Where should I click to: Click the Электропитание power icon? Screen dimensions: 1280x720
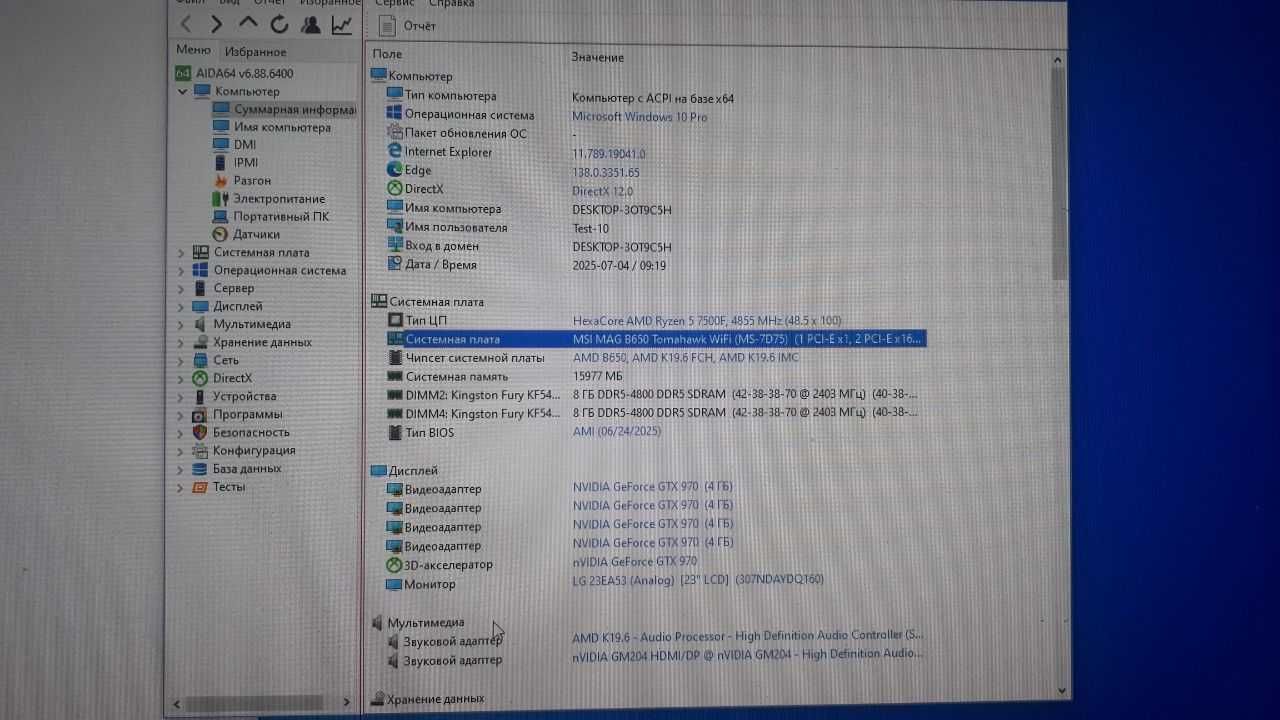pyautogui.click(x=221, y=198)
